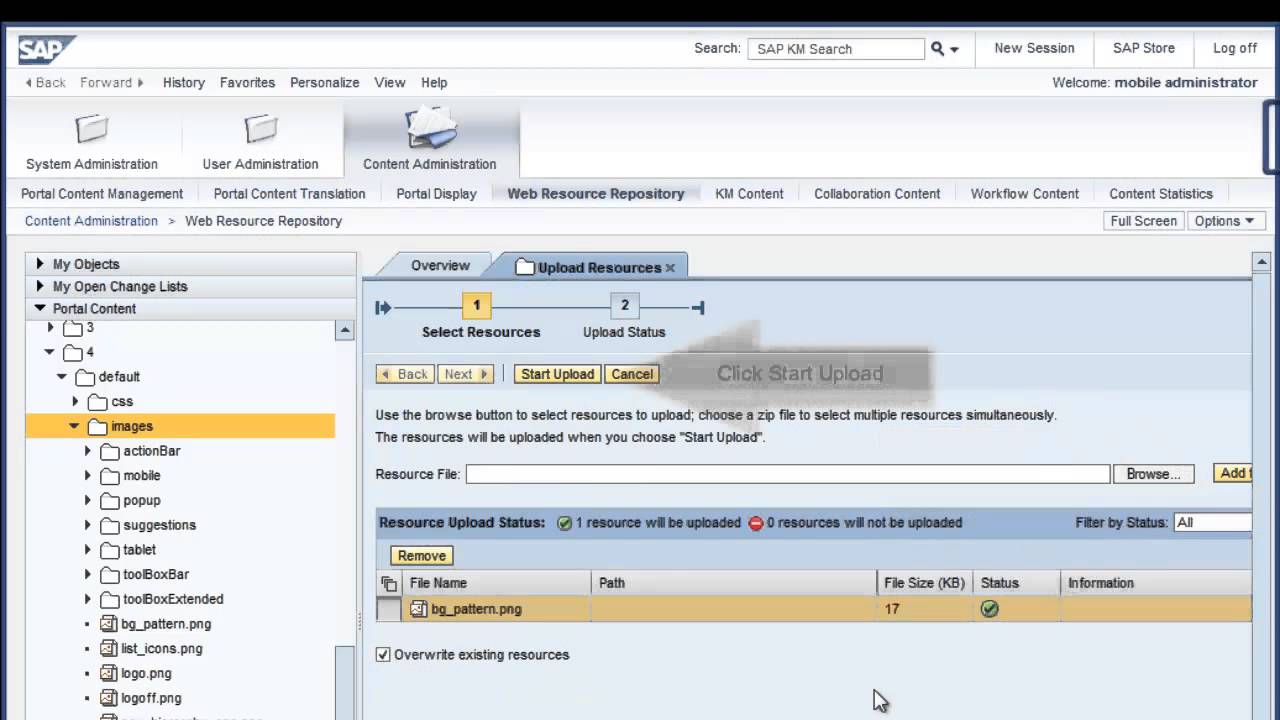
Task: Expand the images folder's actionBar subfolder
Action: (x=88, y=451)
